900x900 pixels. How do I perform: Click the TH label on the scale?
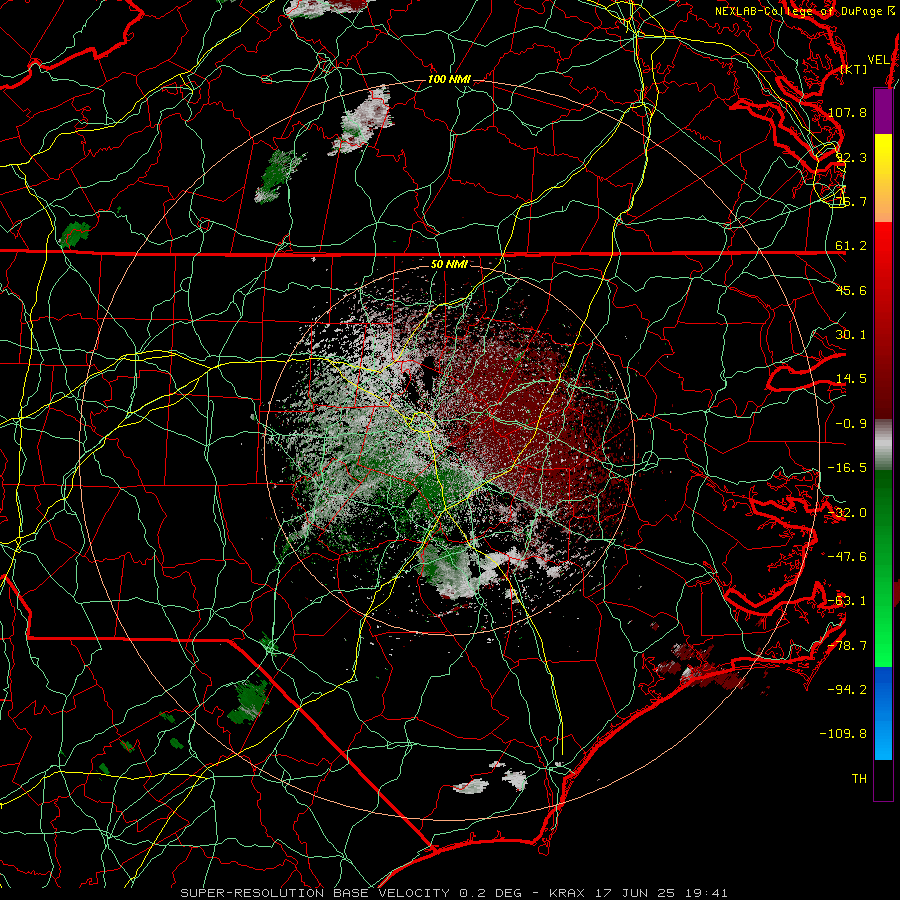pos(859,779)
